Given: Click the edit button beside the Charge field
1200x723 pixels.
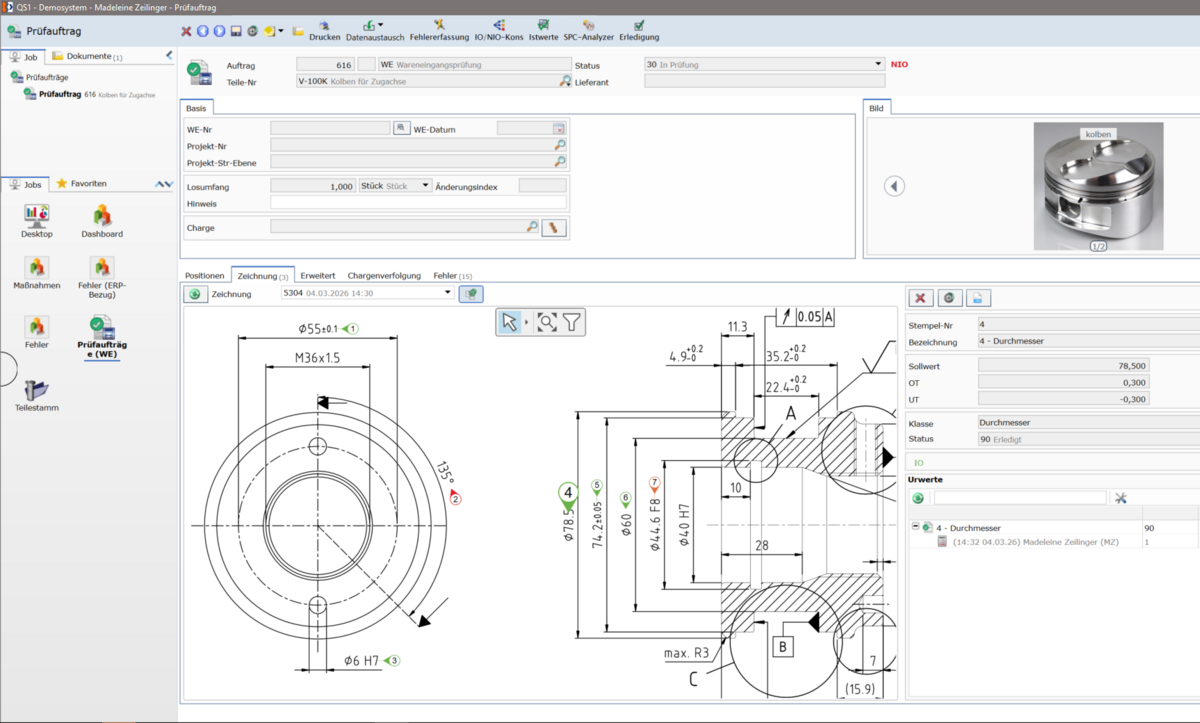Looking at the screenshot, I should pyautogui.click(x=554, y=228).
